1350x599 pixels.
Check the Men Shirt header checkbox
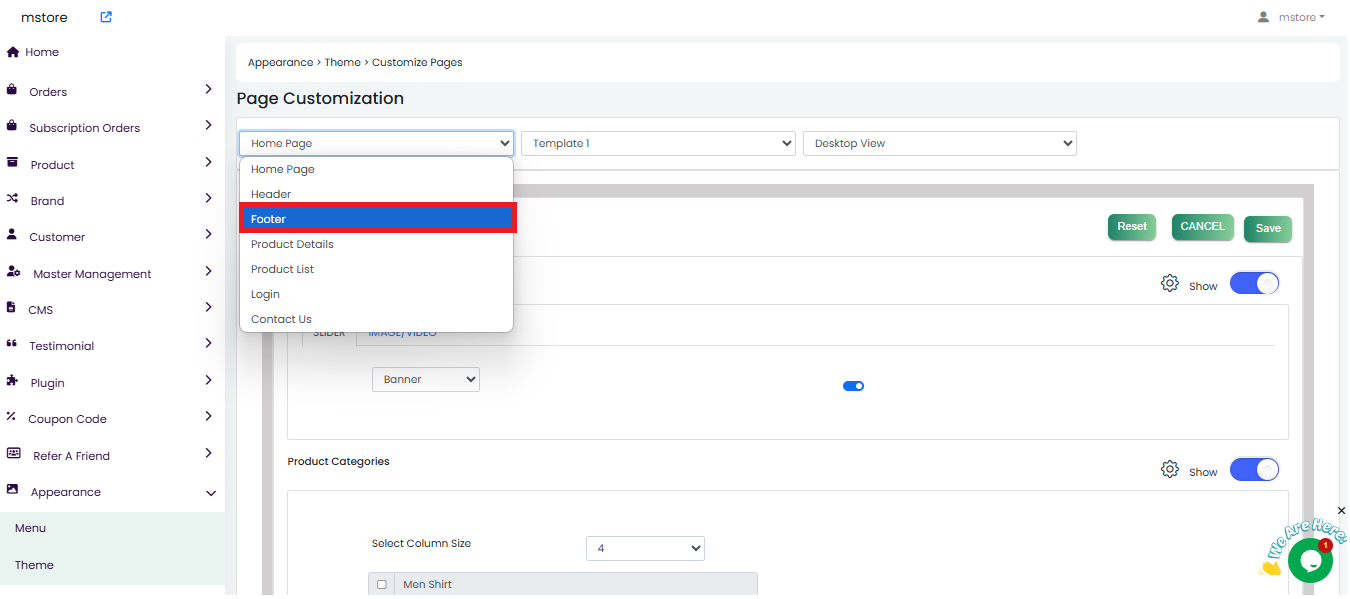(x=381, y=584)
